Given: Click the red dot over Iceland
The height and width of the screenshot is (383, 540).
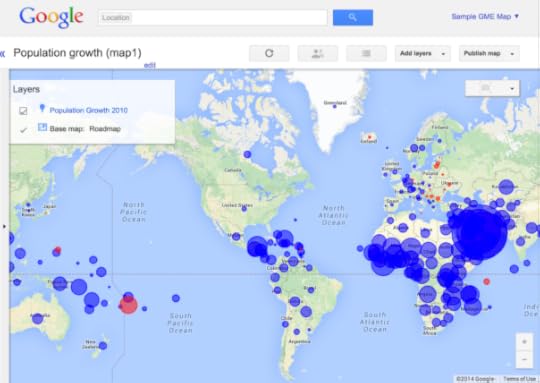Looking at the screenshot, I should (x=370, y=137).
